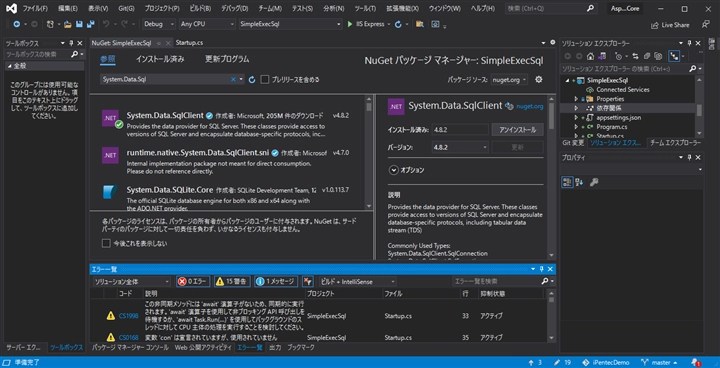Image resolution: width=720 pixels, height=368 pixels.
Task: Click the Undo arrow icon
Action: point(106,24)
